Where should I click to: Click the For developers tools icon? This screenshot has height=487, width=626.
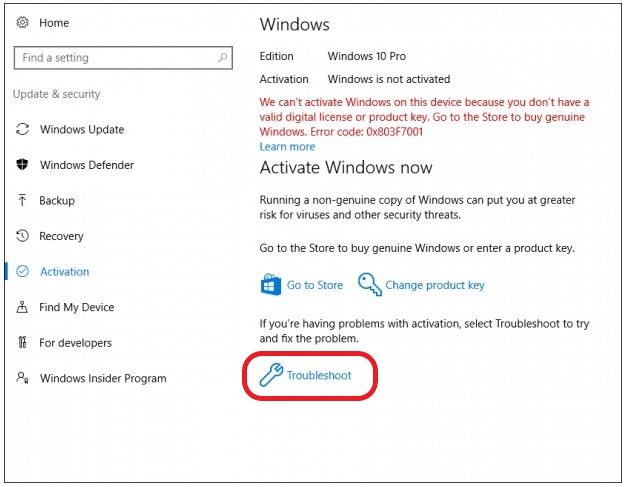click(22, 342)
